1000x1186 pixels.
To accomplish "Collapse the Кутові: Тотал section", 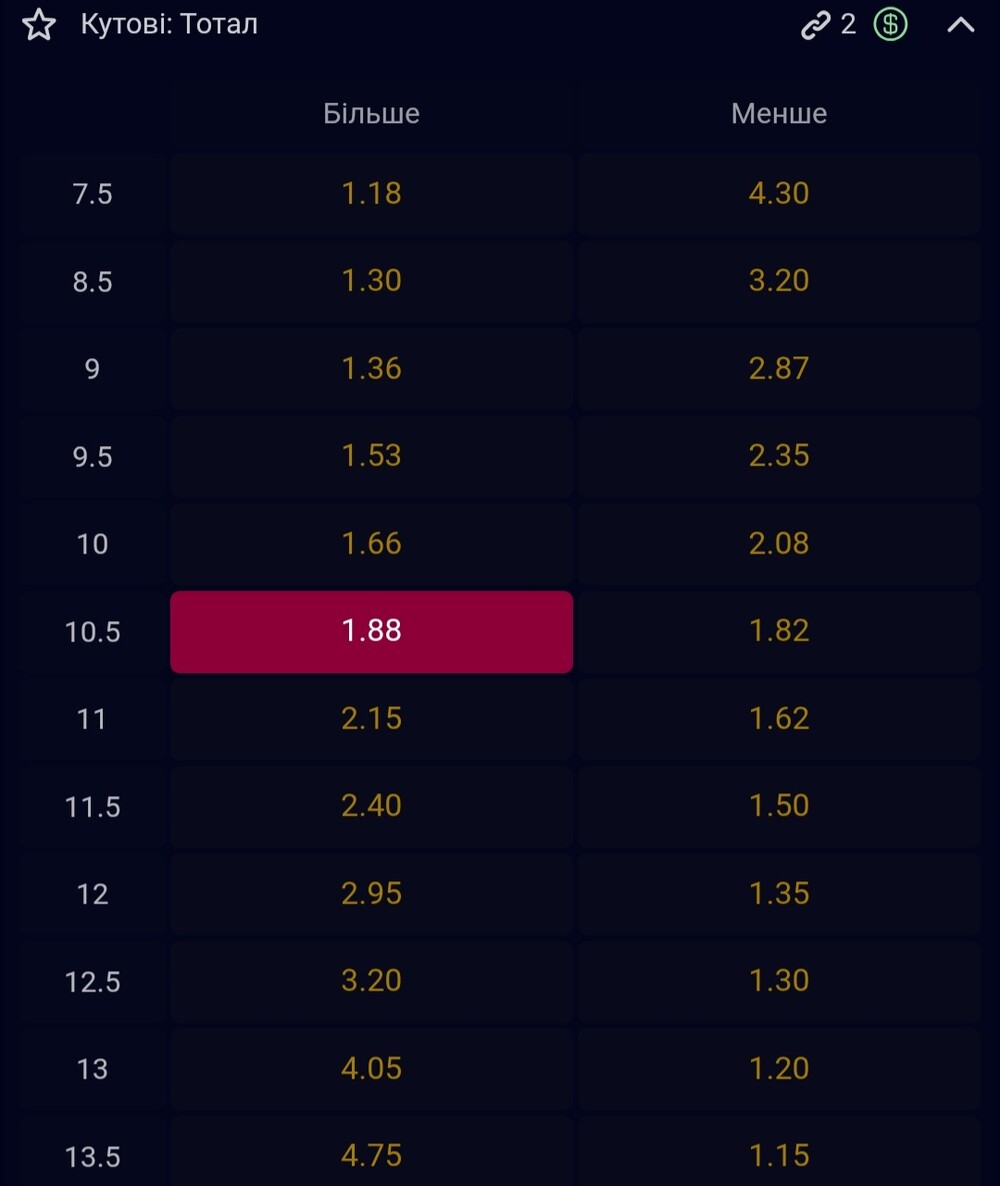I will [x=960, y=25].
